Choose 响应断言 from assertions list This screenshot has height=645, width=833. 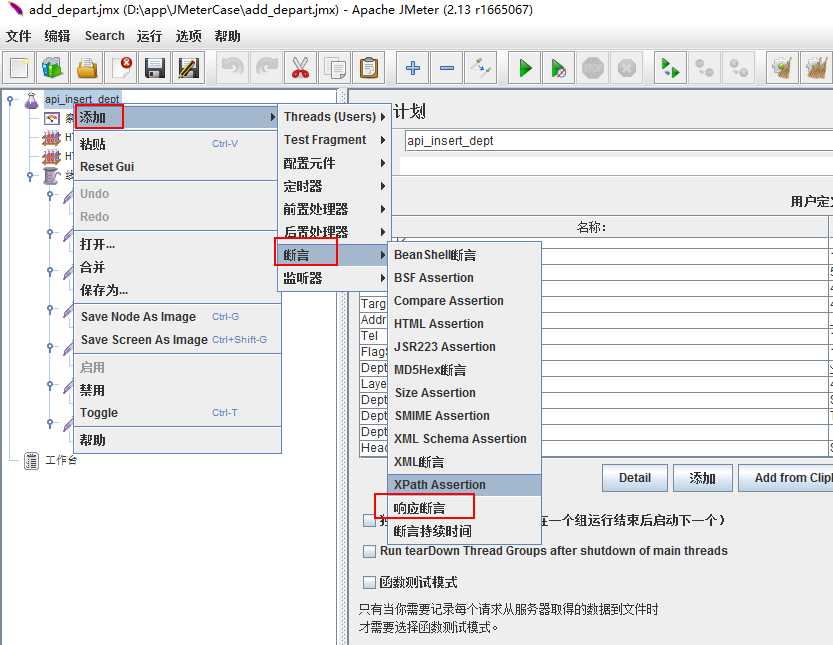(465, 508)
